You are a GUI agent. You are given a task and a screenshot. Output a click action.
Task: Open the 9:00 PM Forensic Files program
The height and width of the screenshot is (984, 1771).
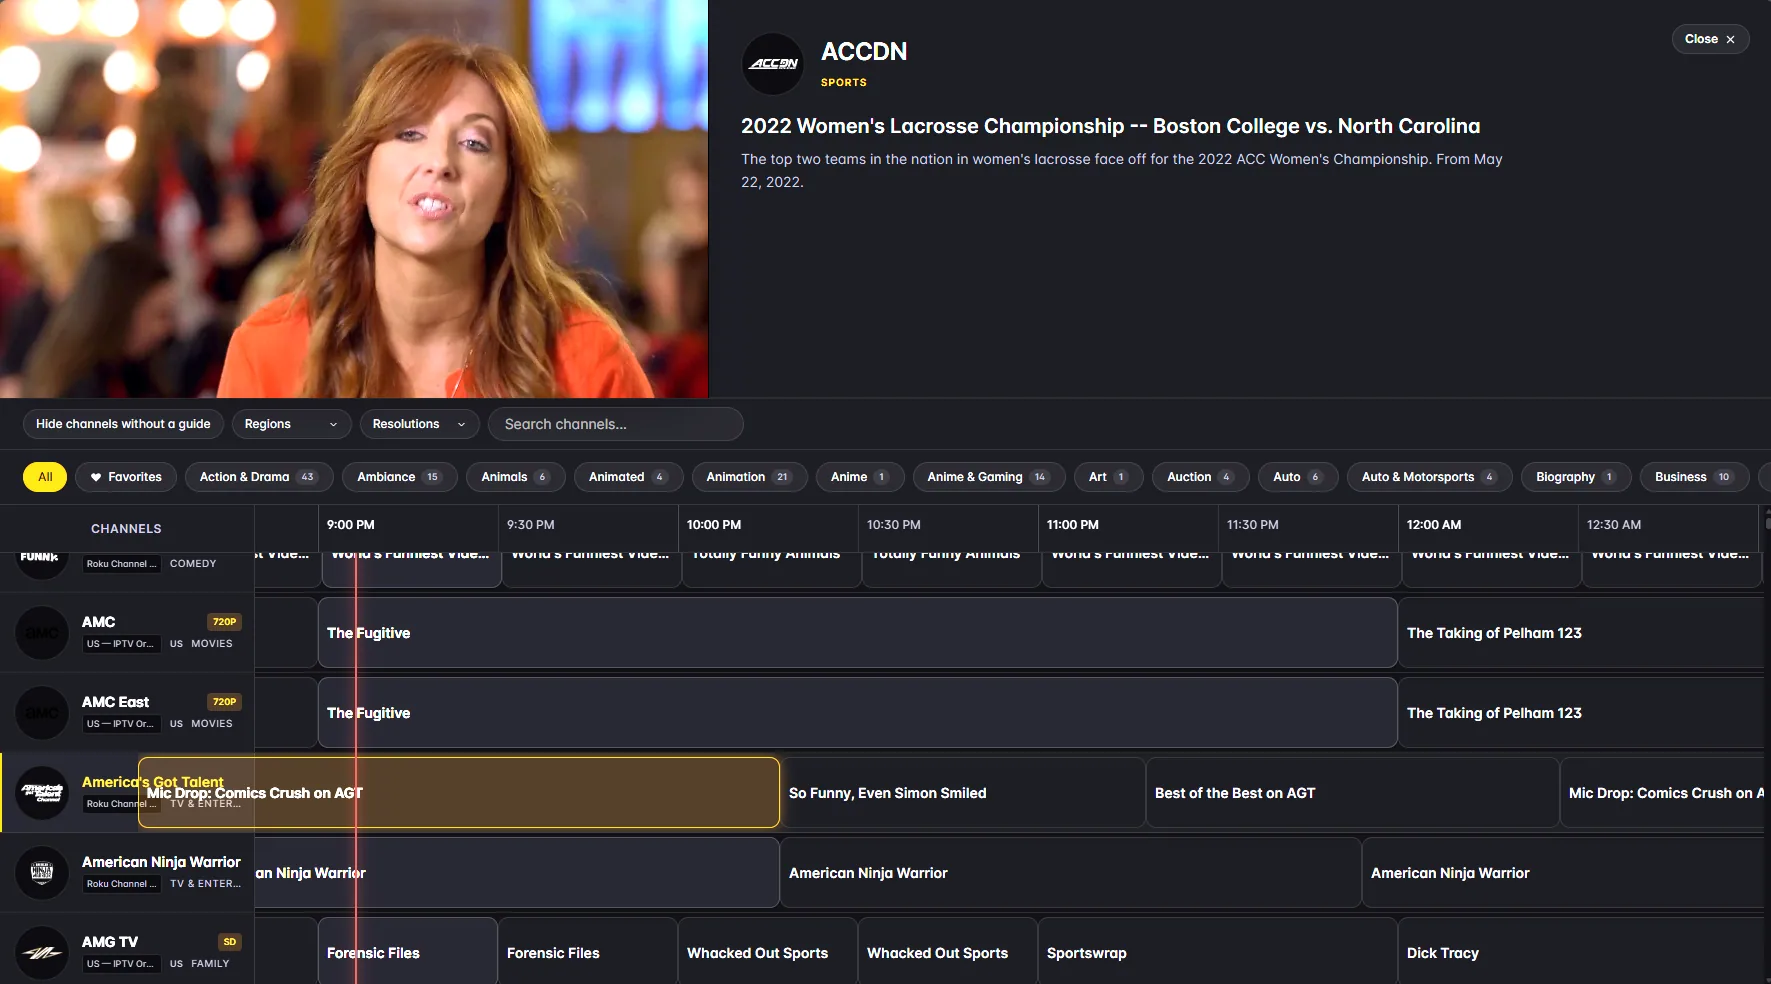click(x=407, y=953)
